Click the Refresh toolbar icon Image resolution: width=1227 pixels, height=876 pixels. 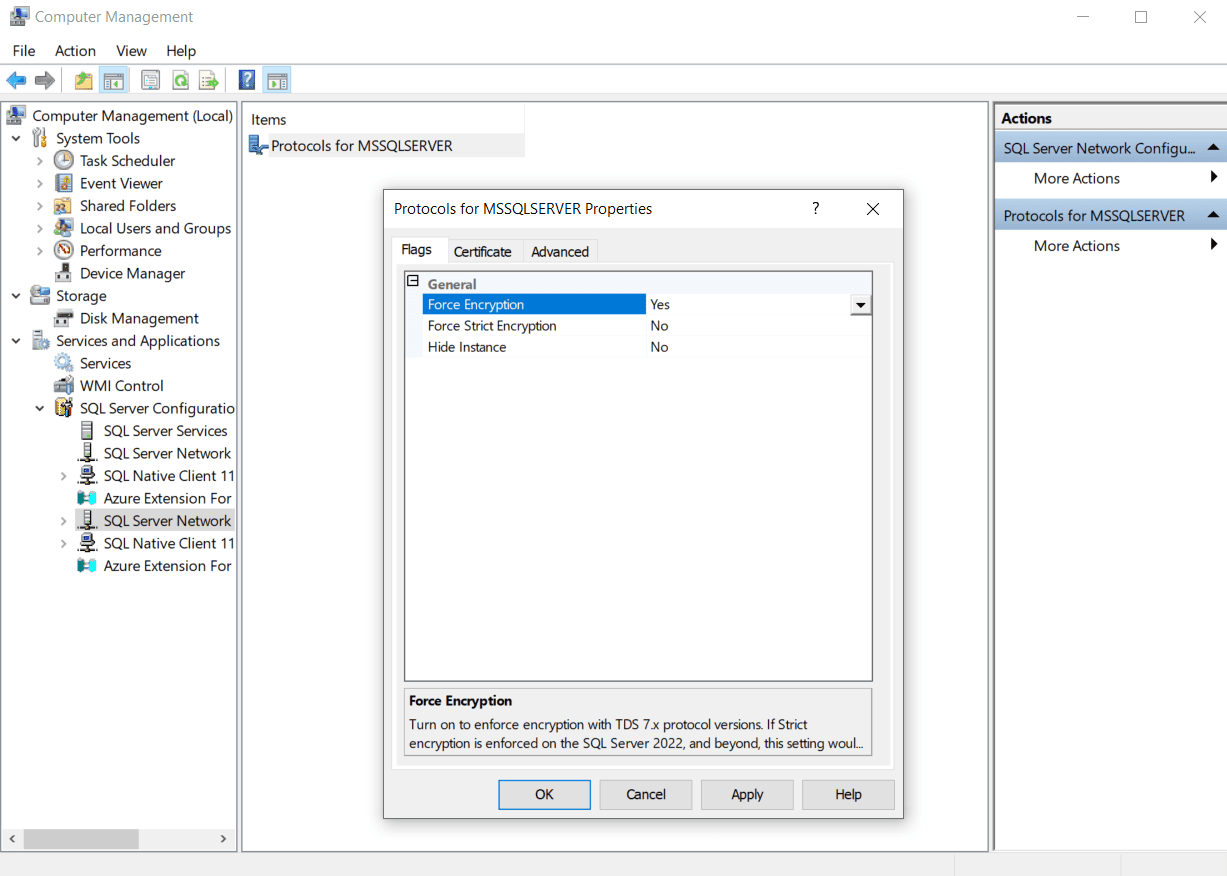(x=180, y=81)
